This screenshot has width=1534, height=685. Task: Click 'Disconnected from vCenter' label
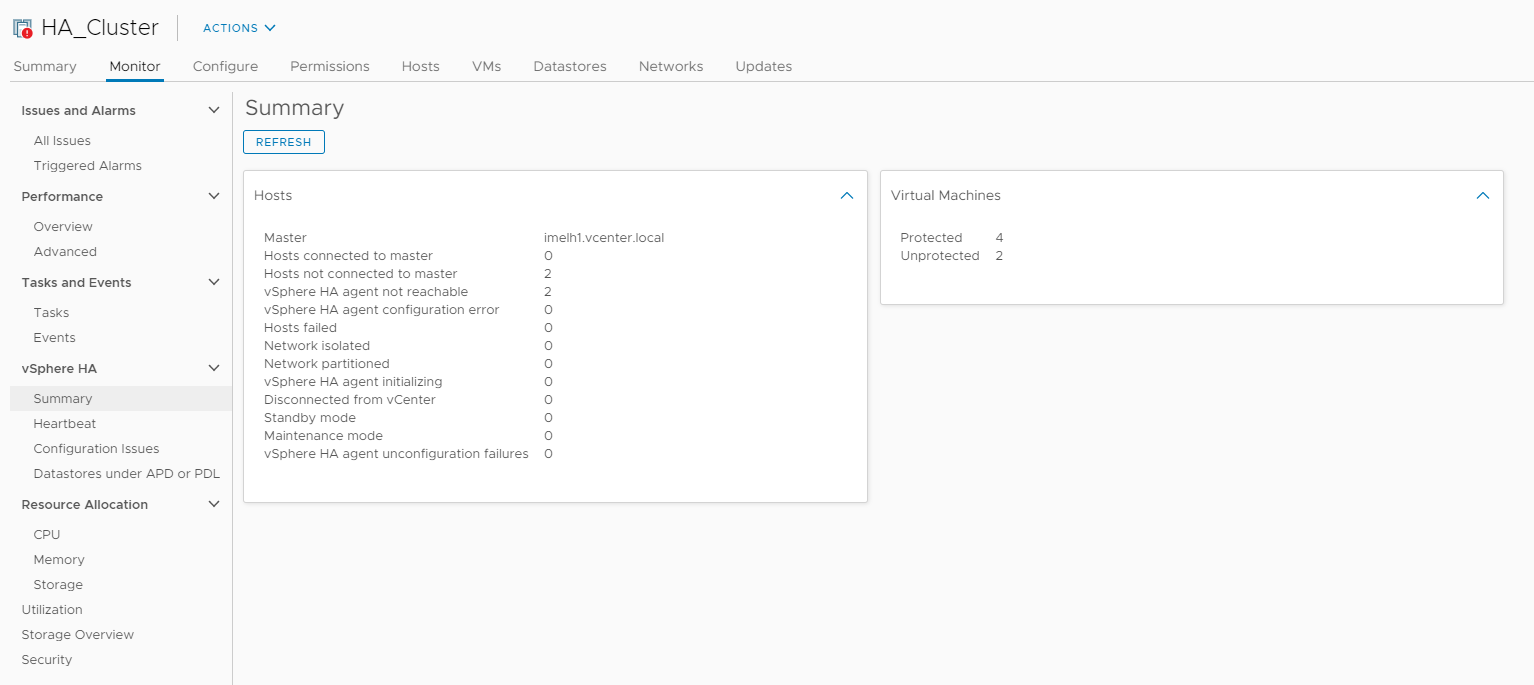point(350,400)
